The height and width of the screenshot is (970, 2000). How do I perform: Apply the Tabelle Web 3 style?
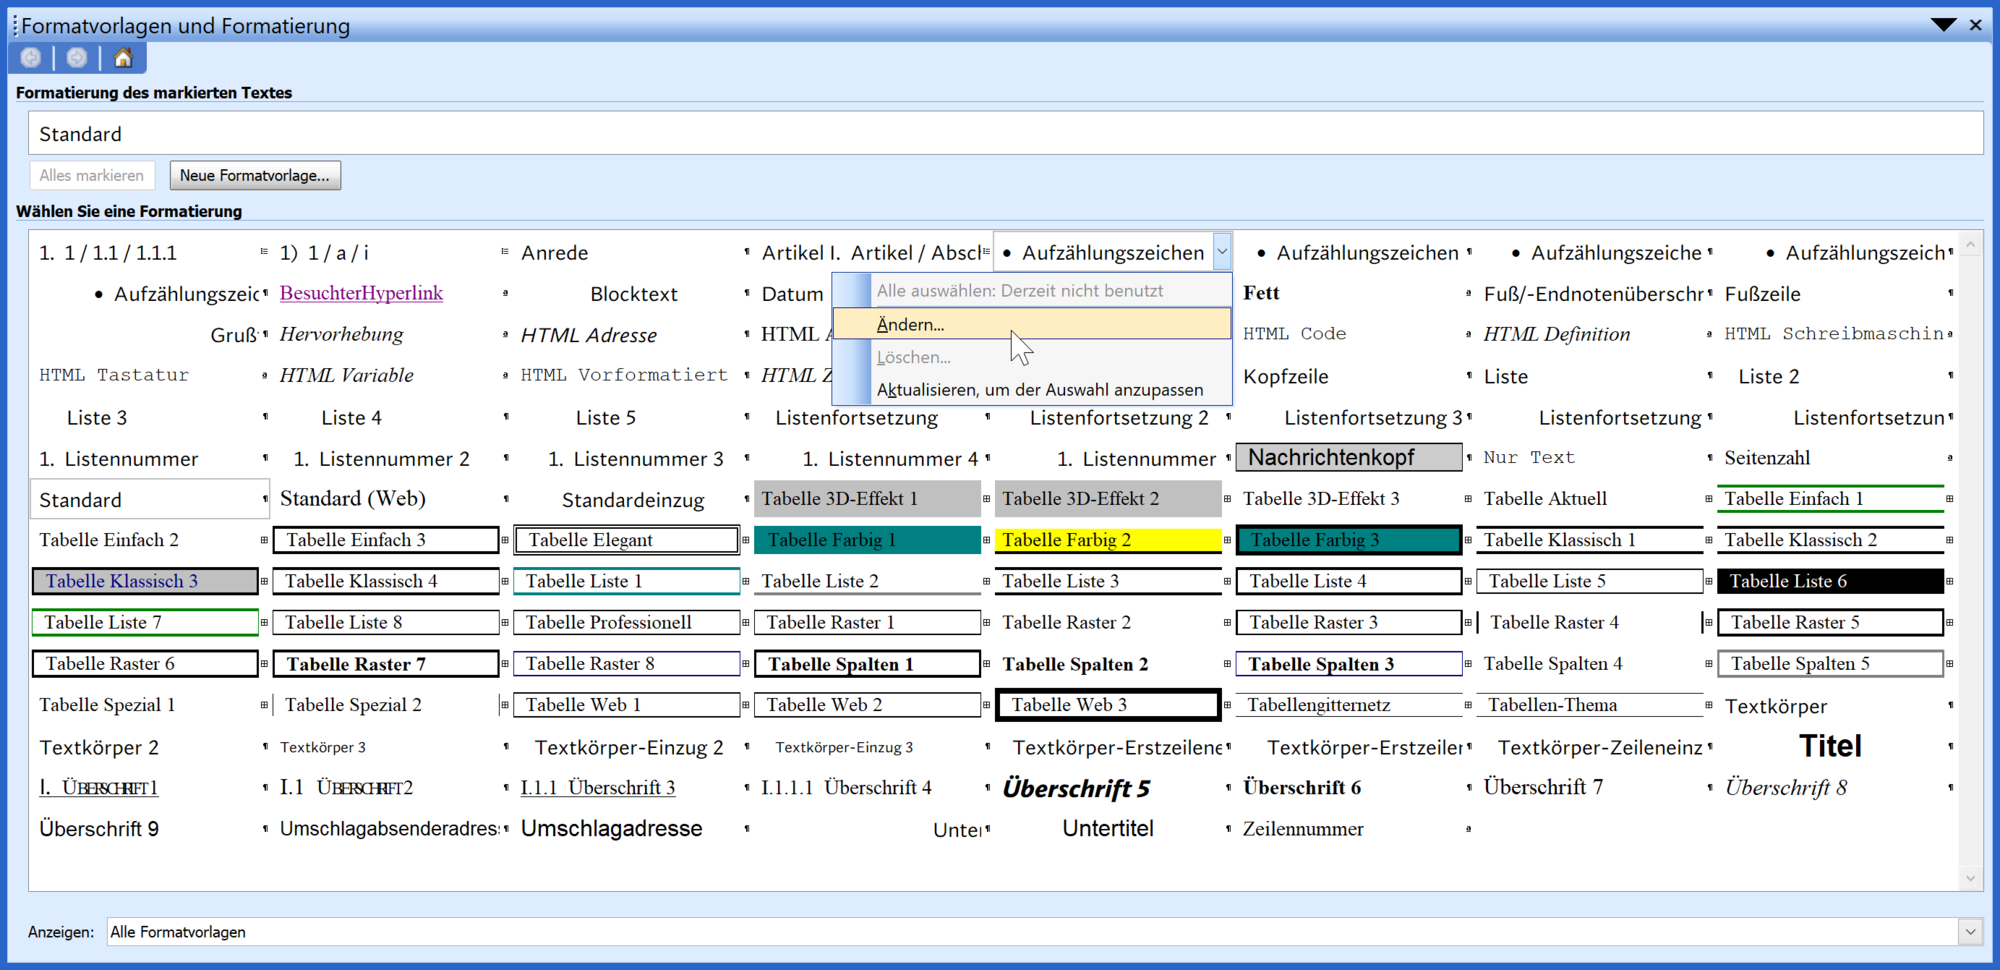click(x=1108, y=705)
